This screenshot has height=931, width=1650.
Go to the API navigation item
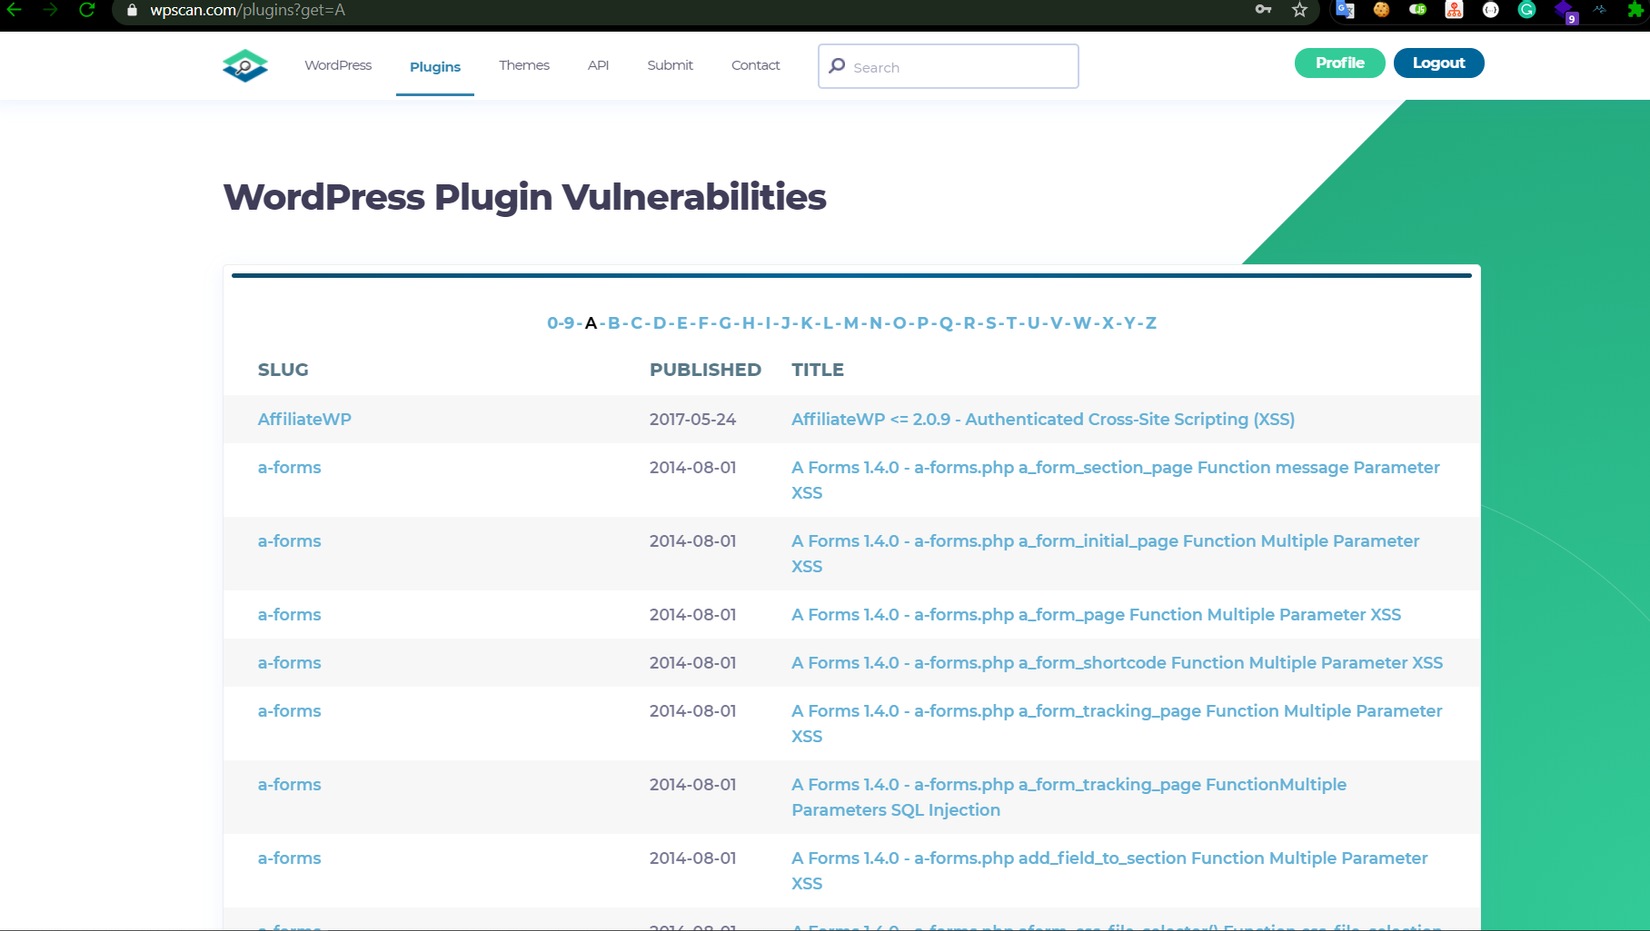(x=598, y=66)
